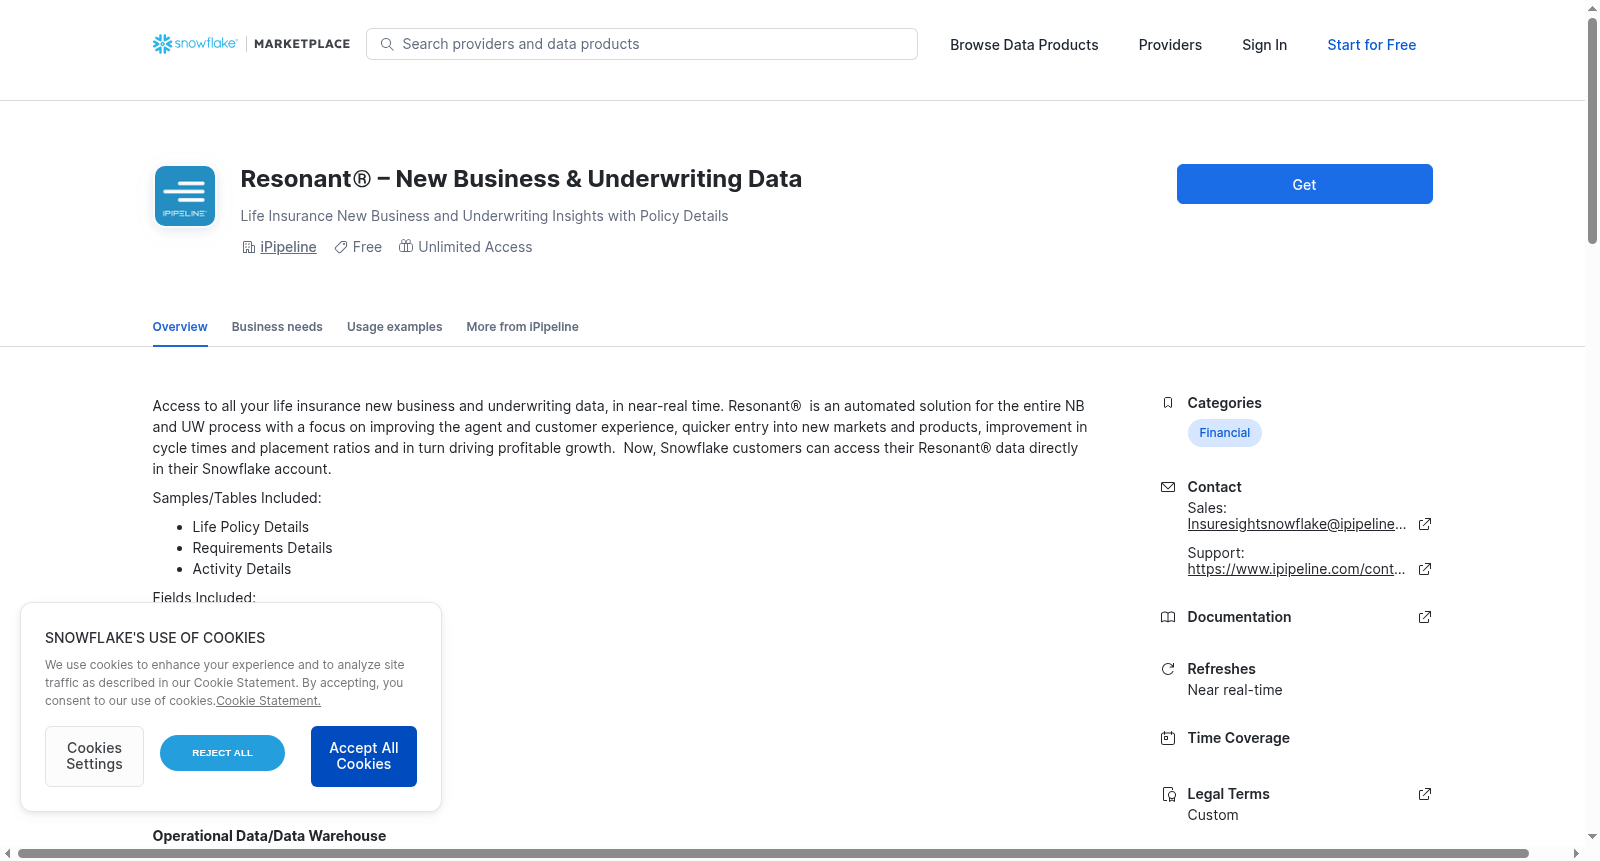
Task: Click the 'Near real-time' refresh value
Action: (x=1235, y=690)
